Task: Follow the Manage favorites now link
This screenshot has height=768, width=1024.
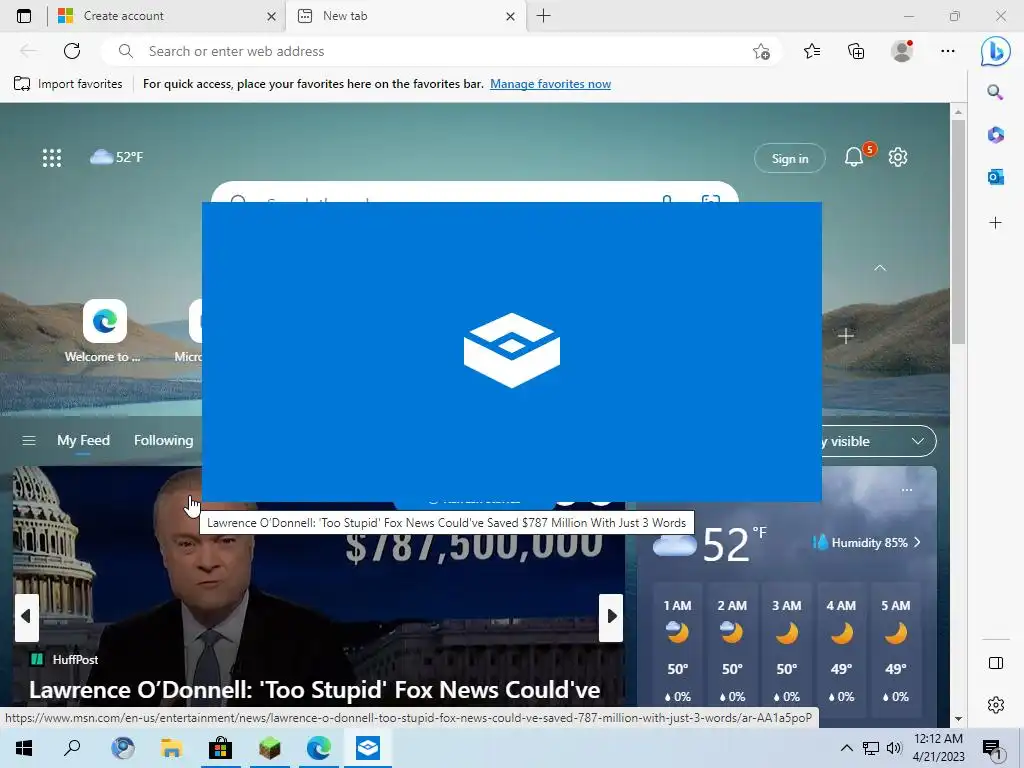Action: click(x=551, y=84)
